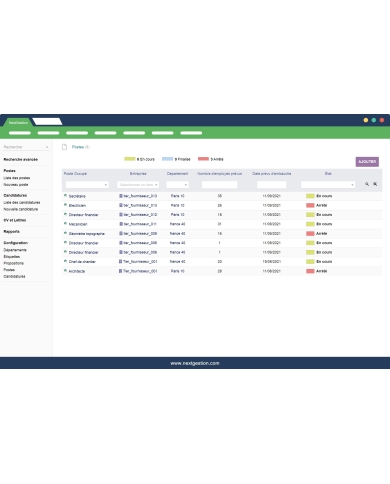Sort by Date prévu d'embauche column header
The width and height of the screenshot is (390, 484).
(272, 174)
